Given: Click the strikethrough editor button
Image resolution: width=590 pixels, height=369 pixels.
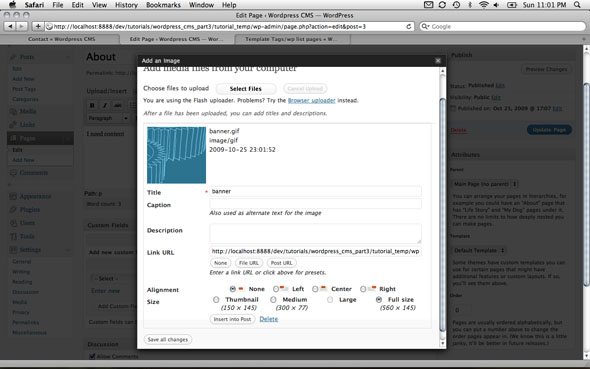Looking at the screenshot, I should pos(118,105).
